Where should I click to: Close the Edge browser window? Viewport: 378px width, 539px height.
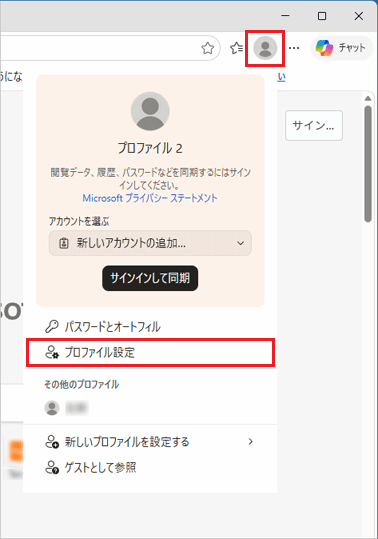pyautogui.click(x=358, y=16)
